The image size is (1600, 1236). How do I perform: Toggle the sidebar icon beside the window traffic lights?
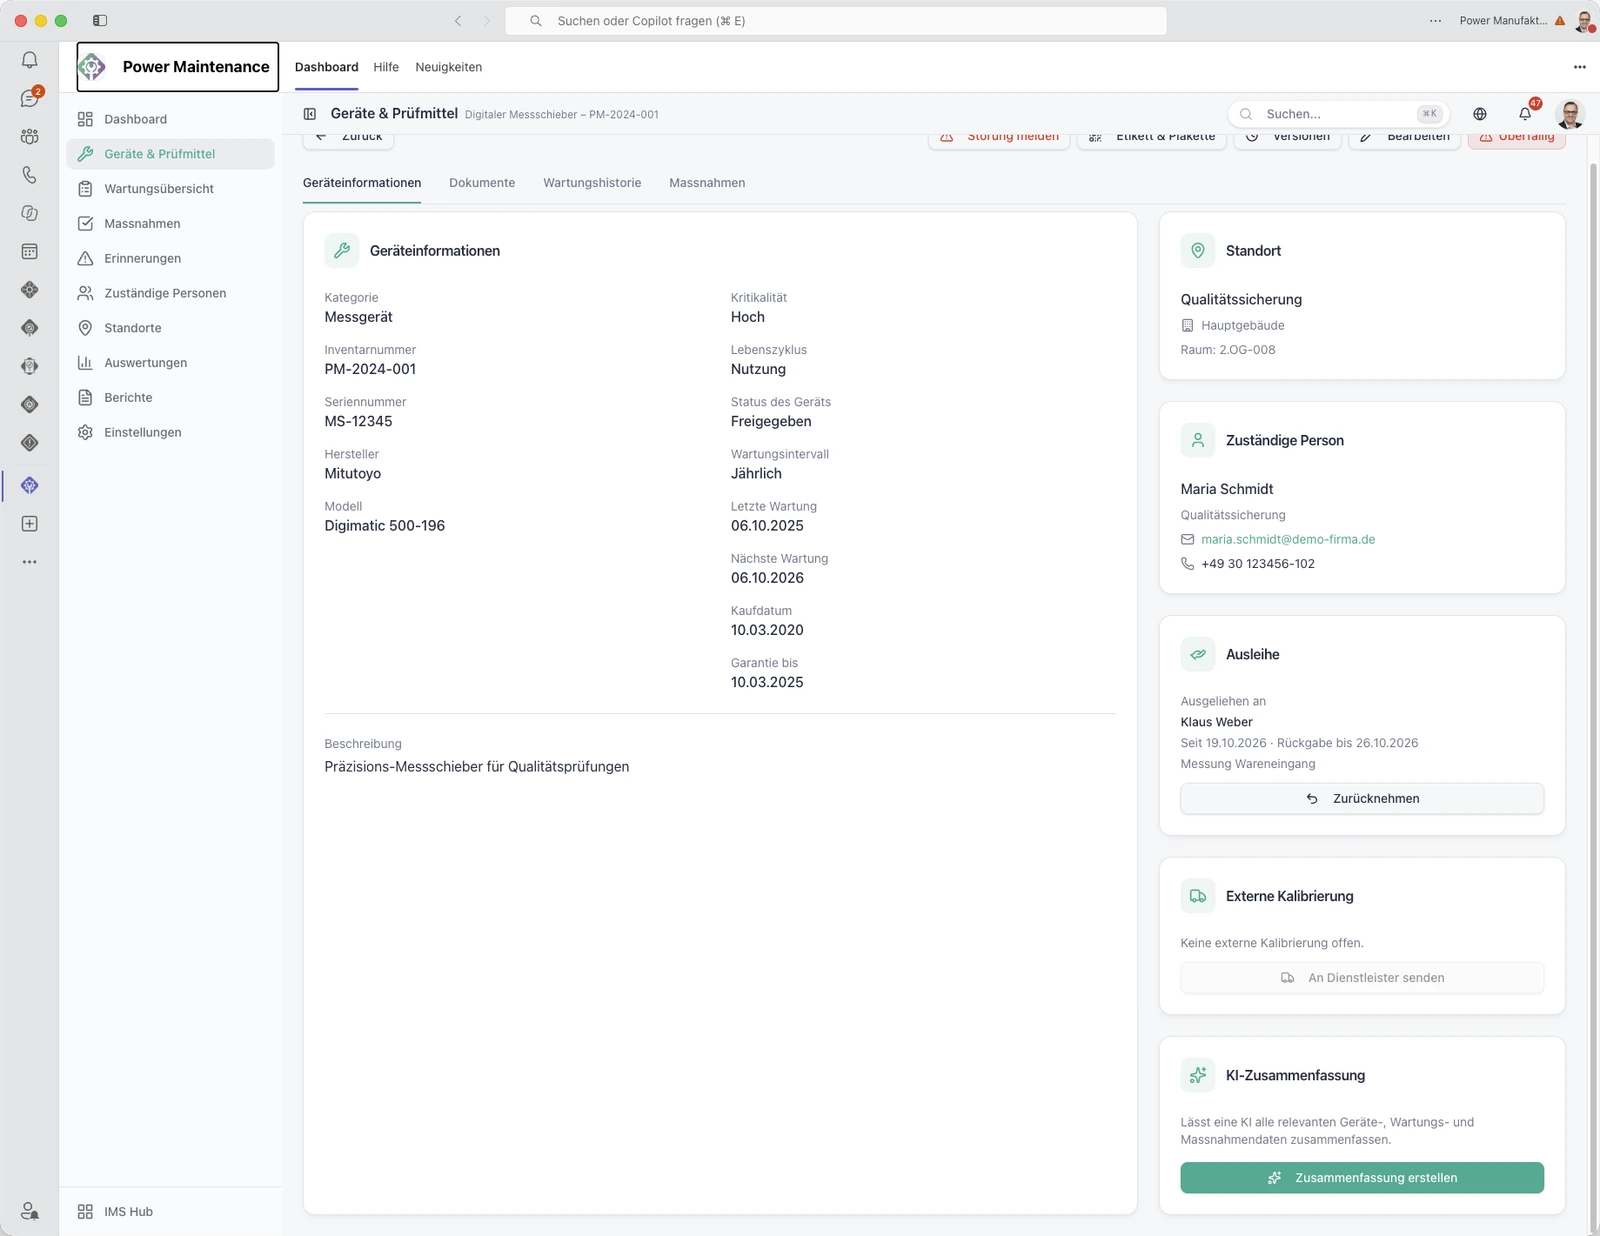[100, 20]
